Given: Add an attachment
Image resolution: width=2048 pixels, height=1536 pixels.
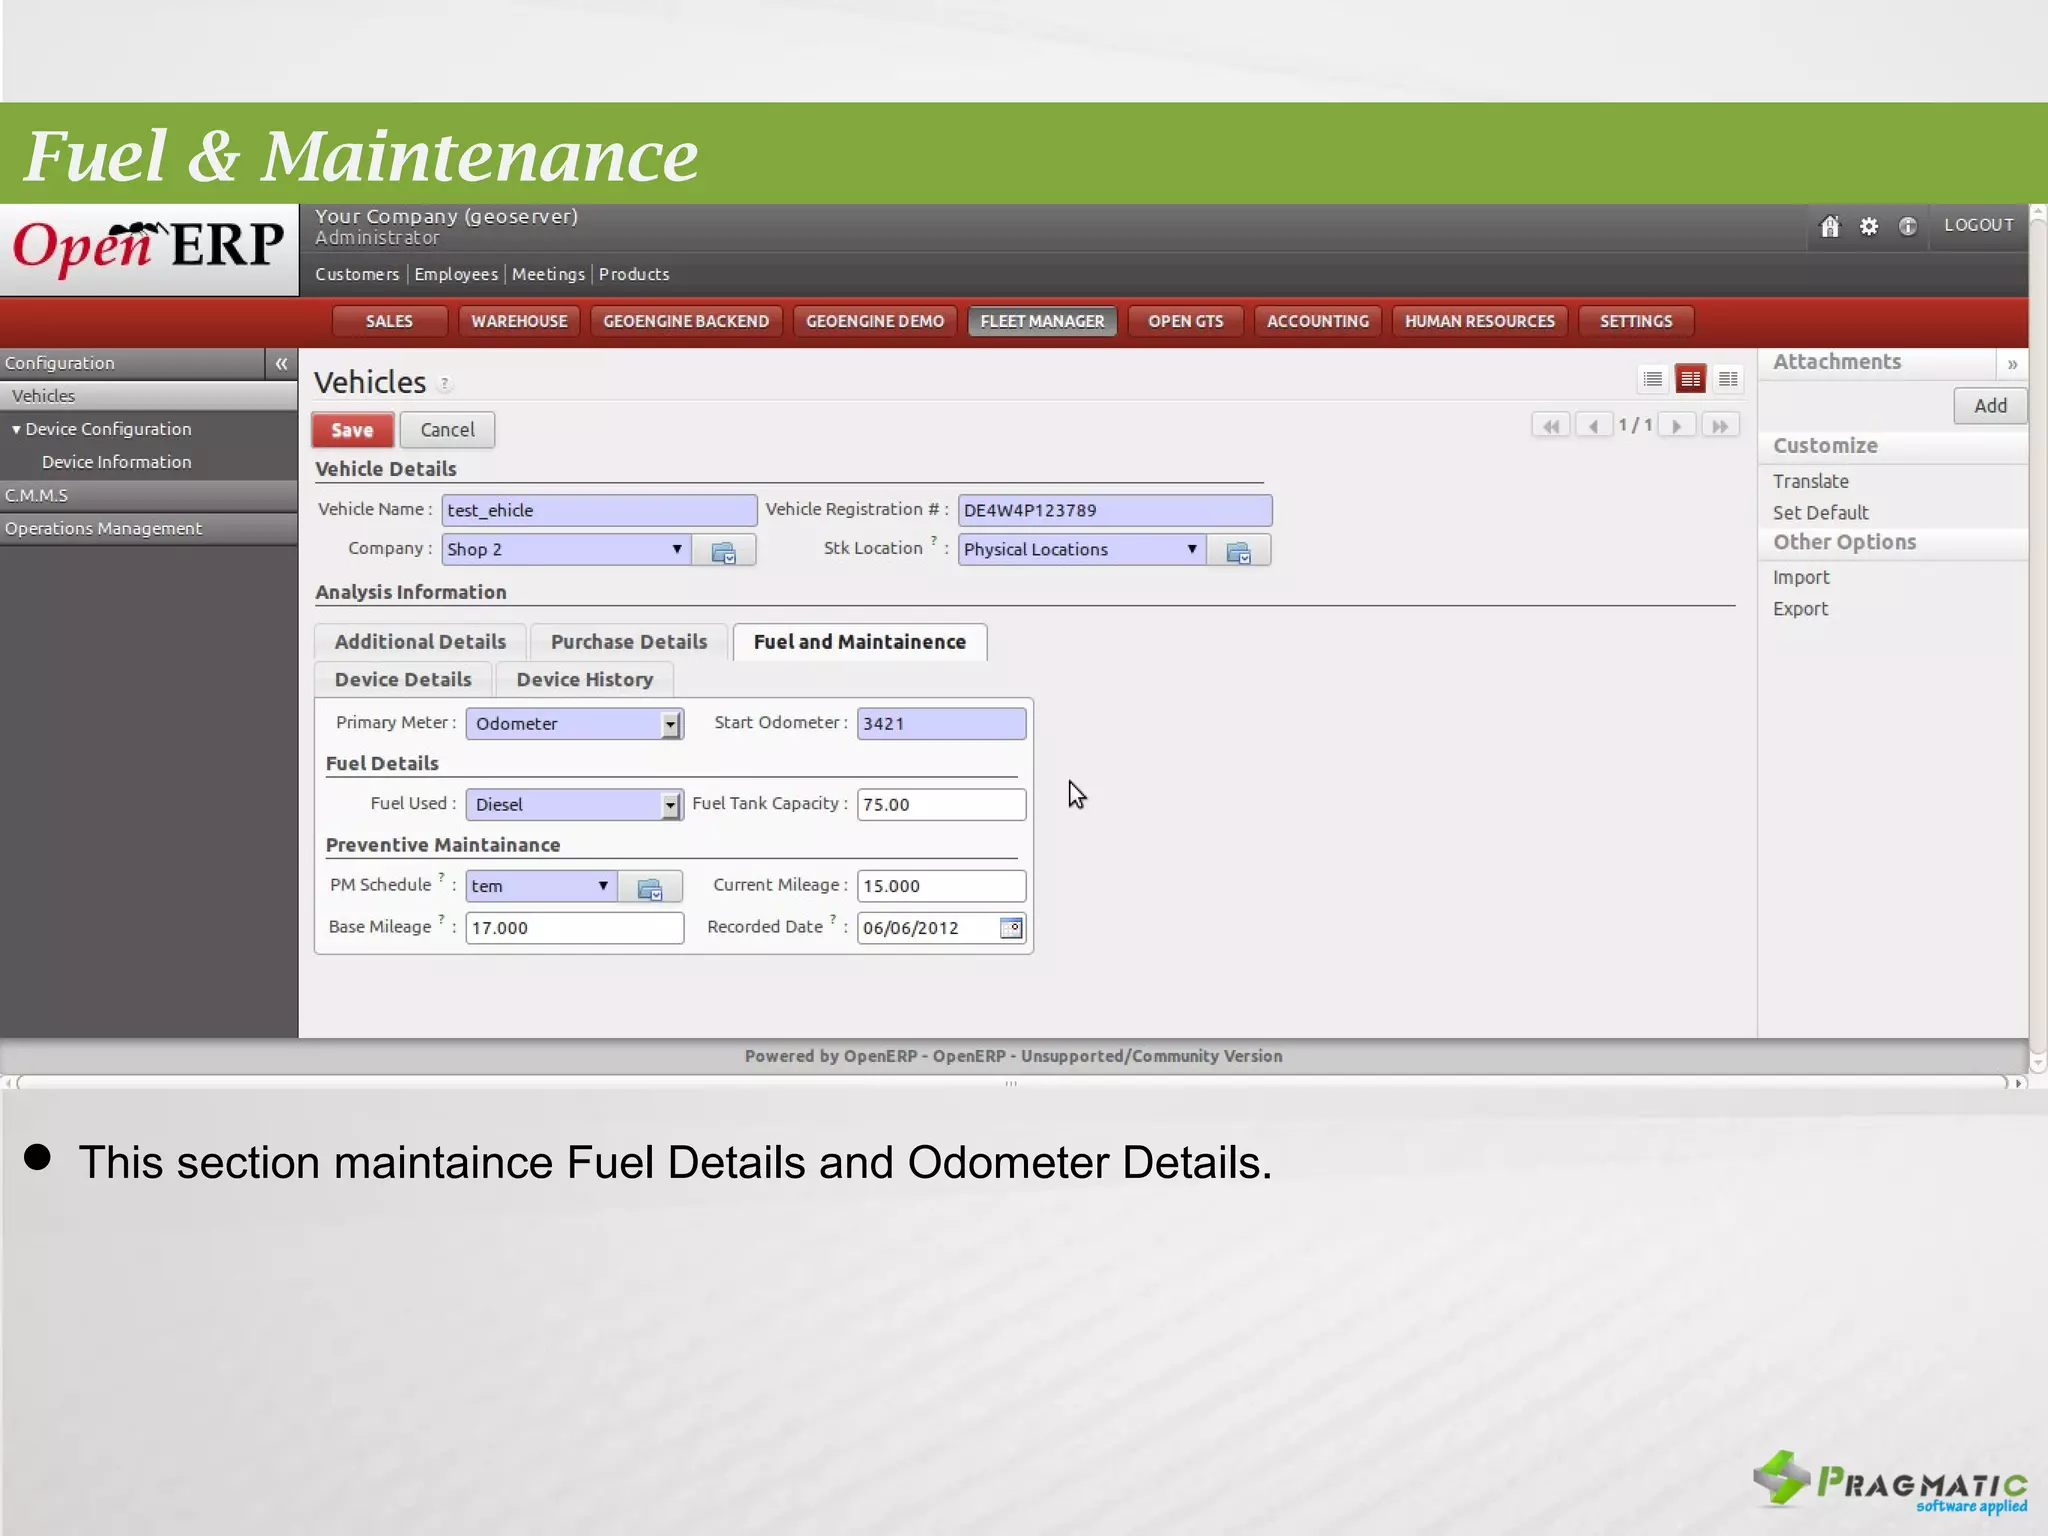Looking at the screenshot, I should tap(1990, 406).
